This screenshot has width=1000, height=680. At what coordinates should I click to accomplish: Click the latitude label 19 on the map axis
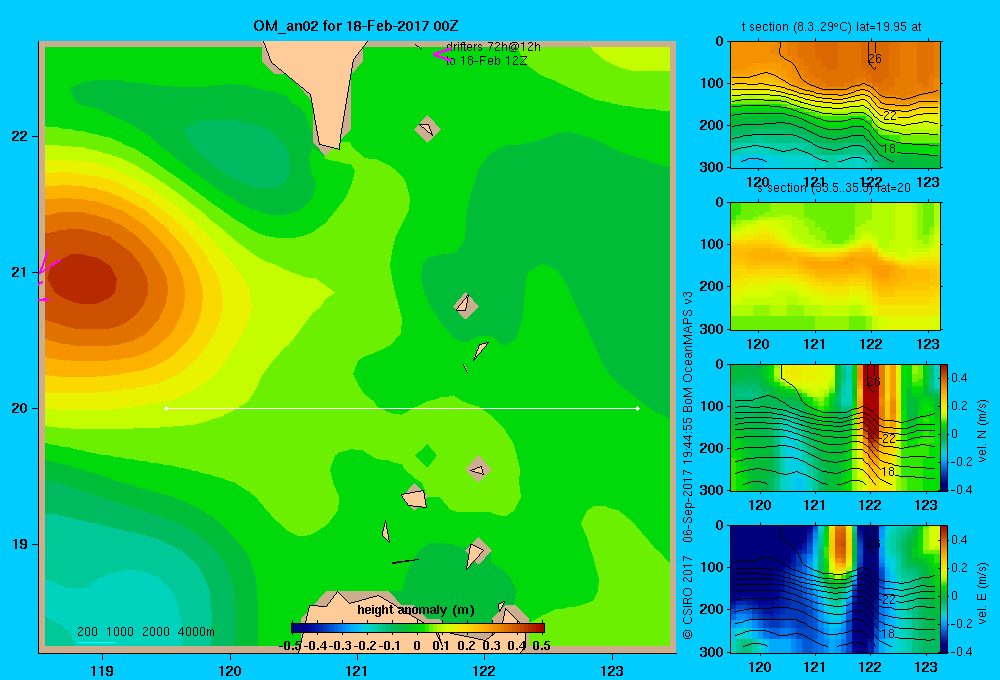pyautogui.click(x=20, y=544)
